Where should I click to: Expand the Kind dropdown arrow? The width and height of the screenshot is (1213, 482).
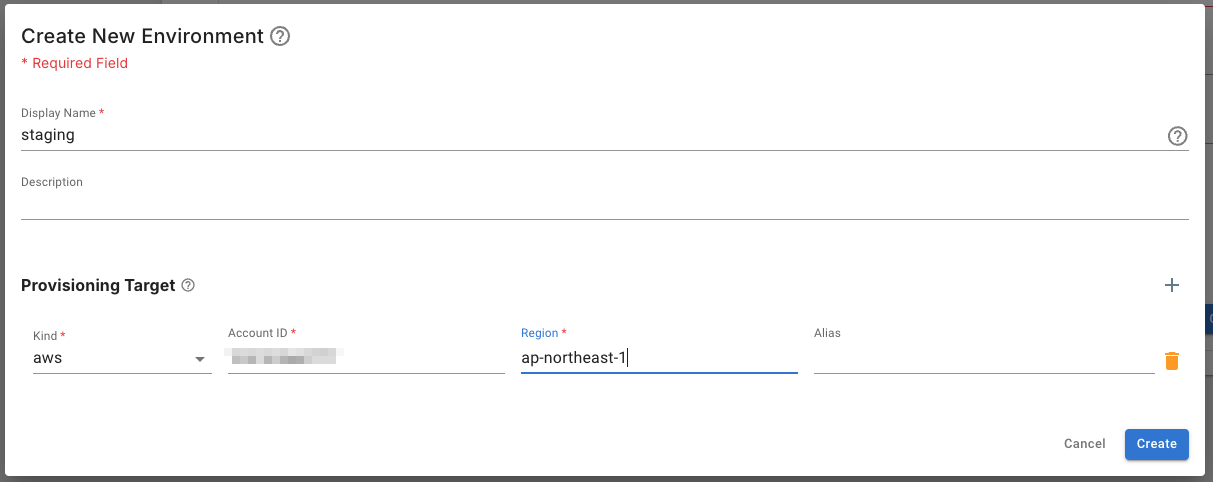(x=200, y=359)
